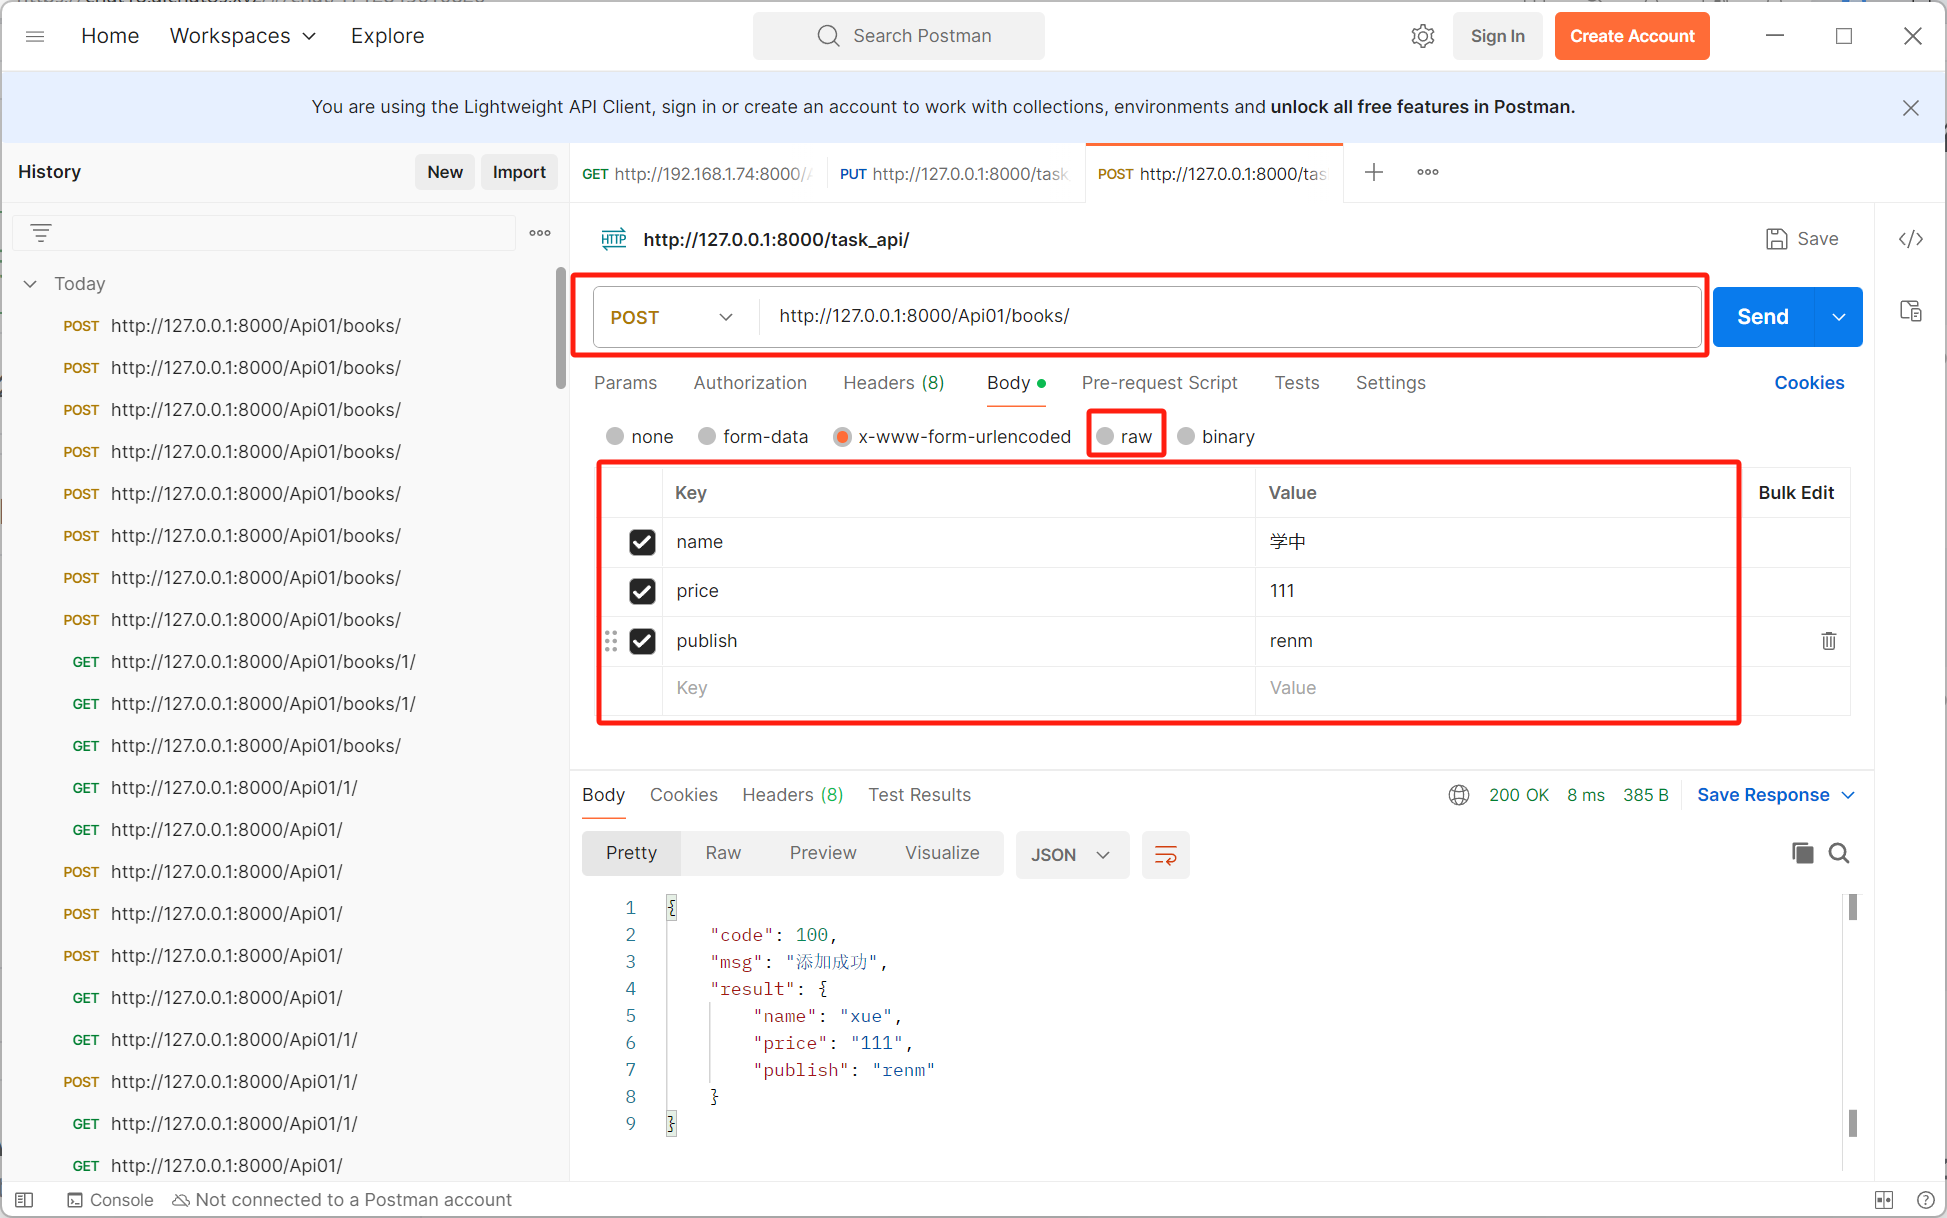1947x1218 pixels.
Task: Click the settings gear icon
Action: pyautogui.click(x=1422, y=36)
